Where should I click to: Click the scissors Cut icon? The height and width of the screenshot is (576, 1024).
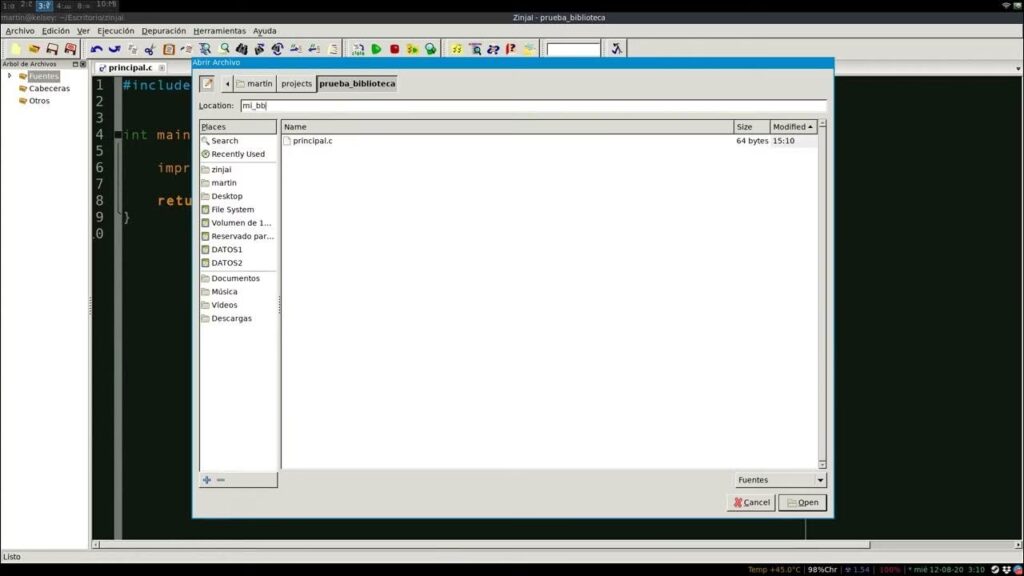150,48
